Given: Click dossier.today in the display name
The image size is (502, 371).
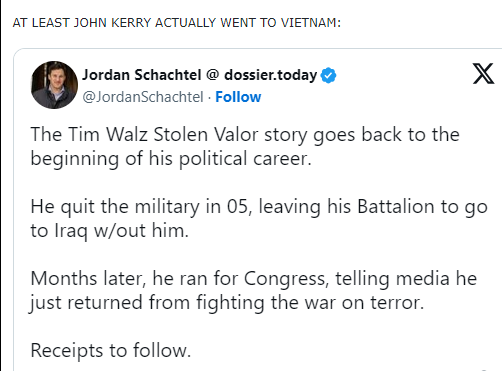Looking at the screenshot, I should (270, 75).
